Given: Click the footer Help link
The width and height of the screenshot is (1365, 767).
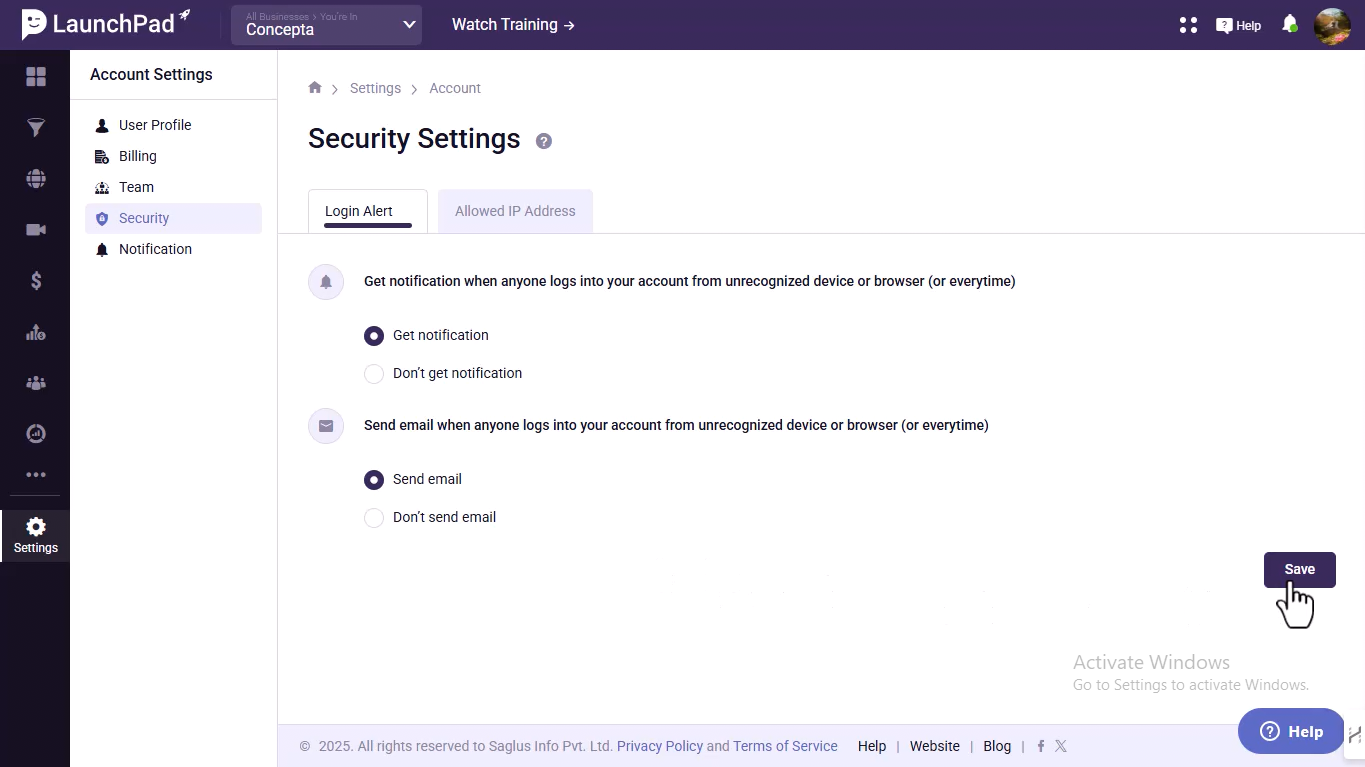Looking at the screenshot, I should point(872,746).
